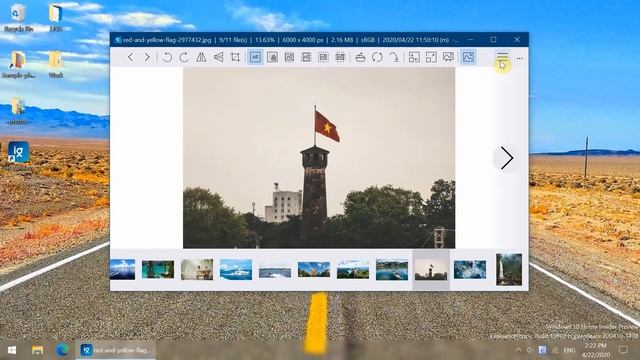
Task: Toggle Window Fit mode
Action: tap(414, 57)
